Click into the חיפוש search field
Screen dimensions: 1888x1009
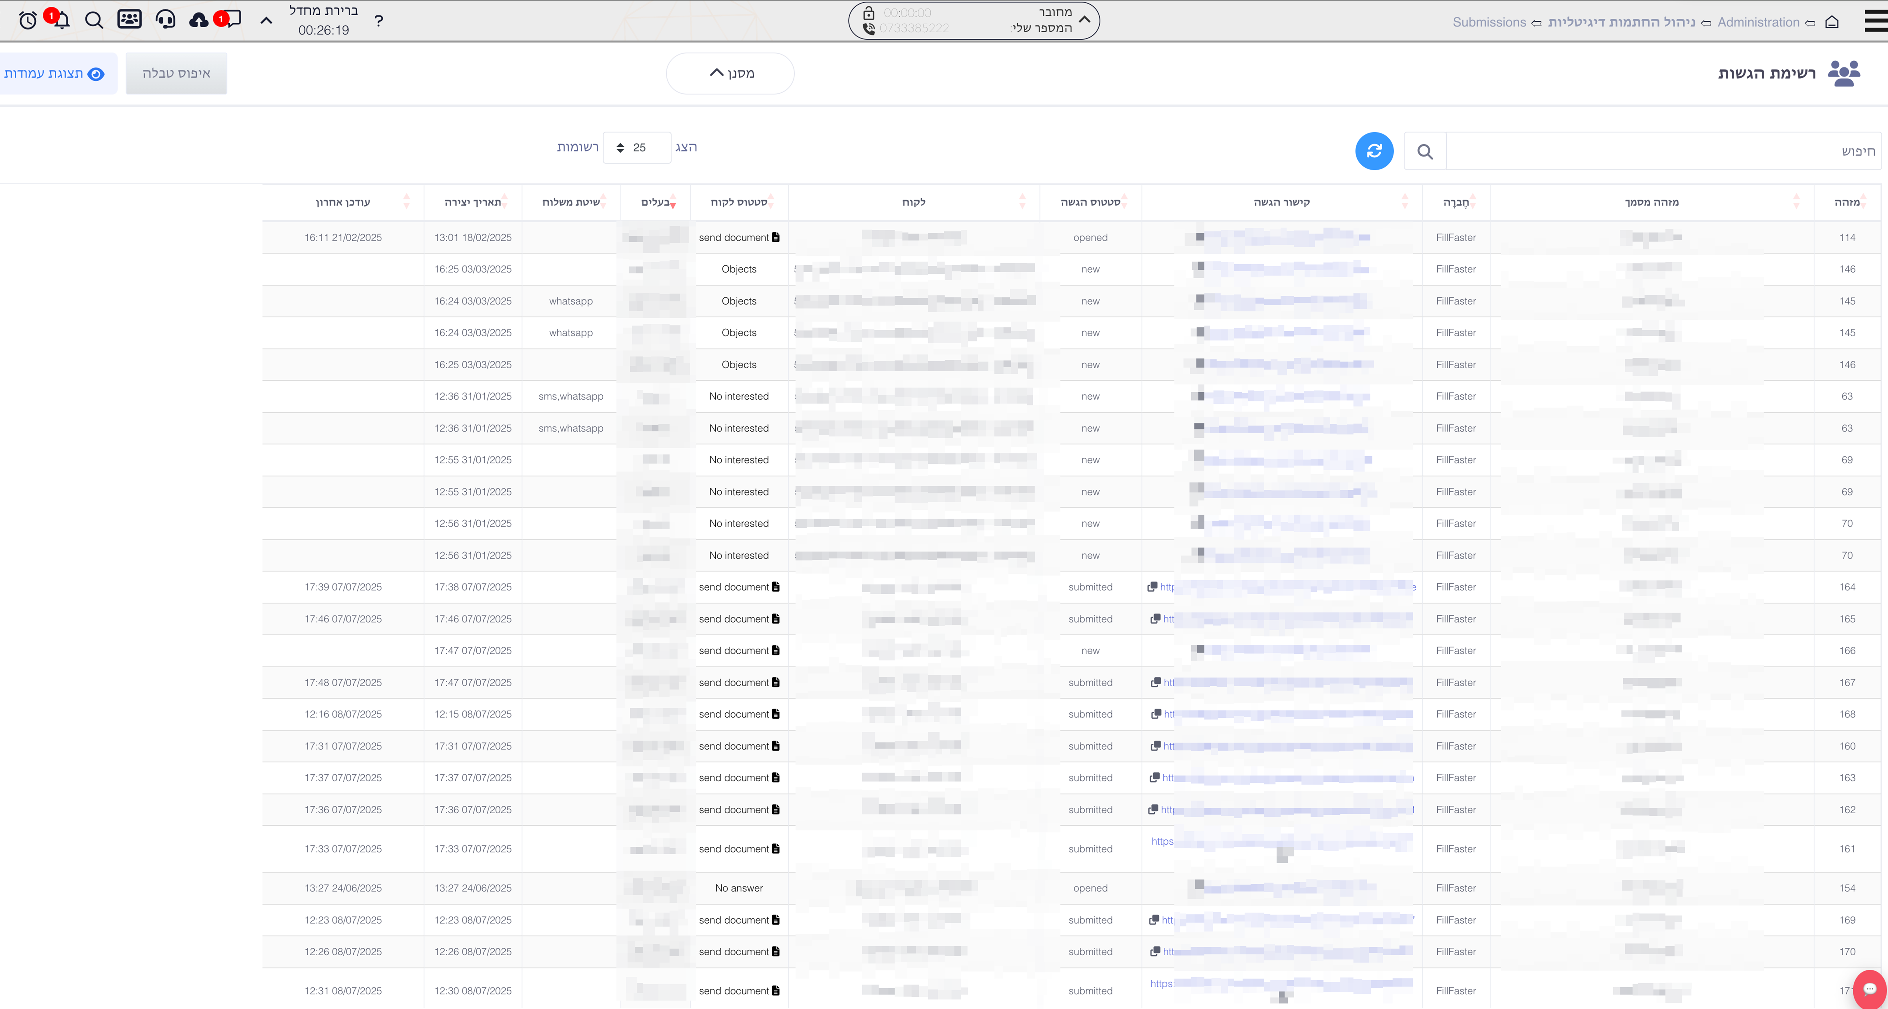[1660, 151]
